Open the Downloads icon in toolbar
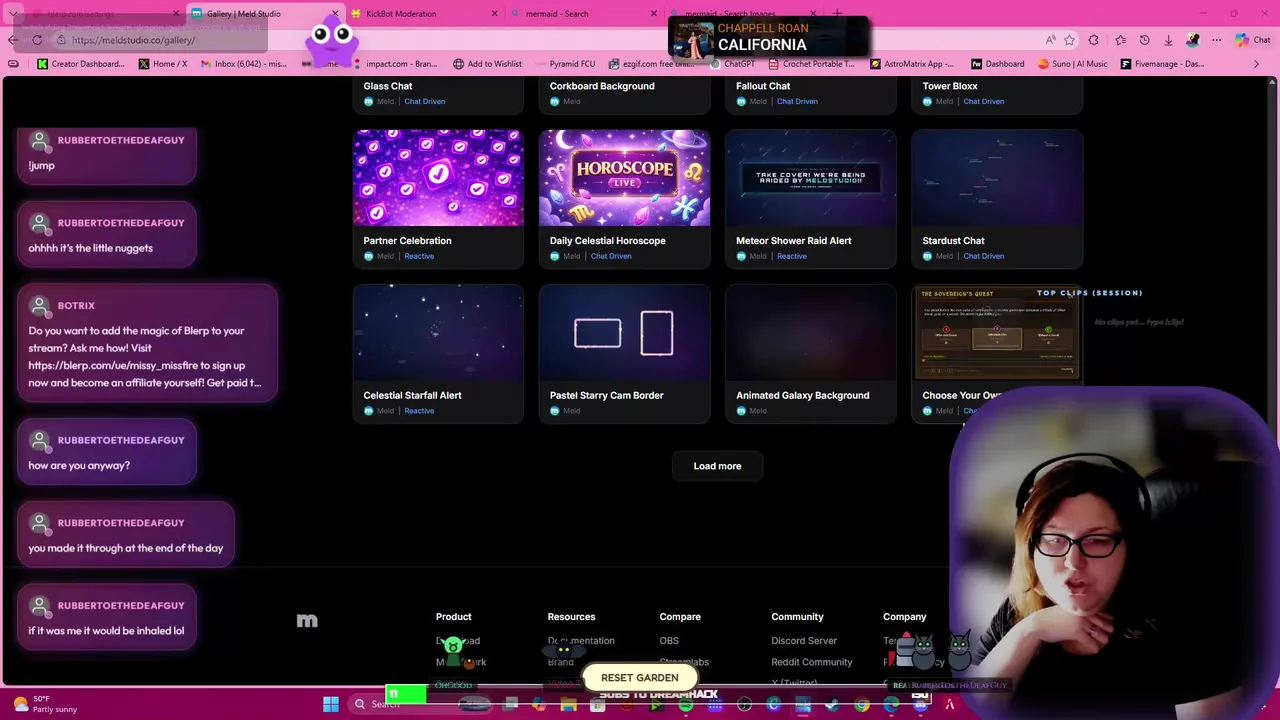The height and width of the screenshot is (720, 1280). pyautogui.click(x=1168, y=40)
